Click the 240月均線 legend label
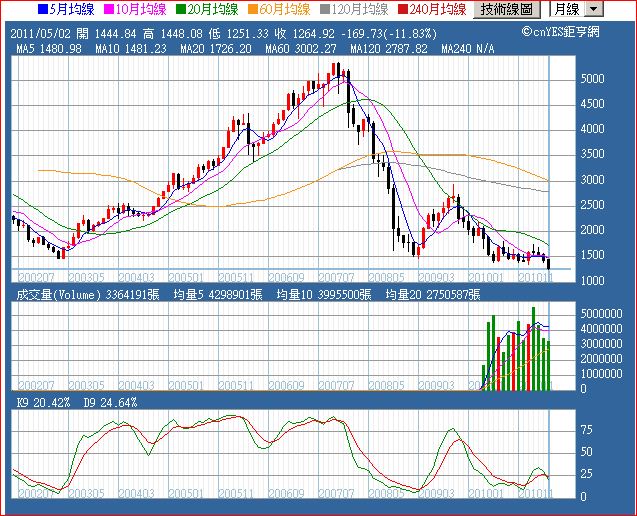Viewport: 637px width, 516px height. tap(438, 9)
